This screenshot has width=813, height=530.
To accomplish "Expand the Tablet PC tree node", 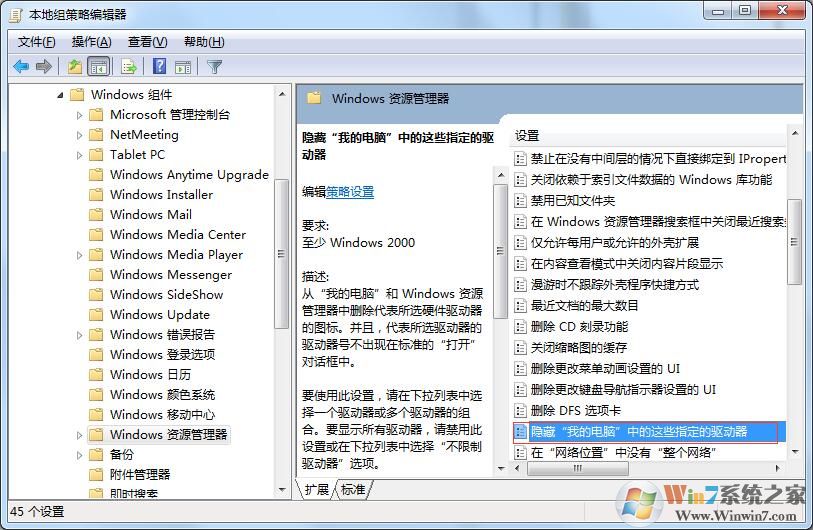I will point(79,155).
